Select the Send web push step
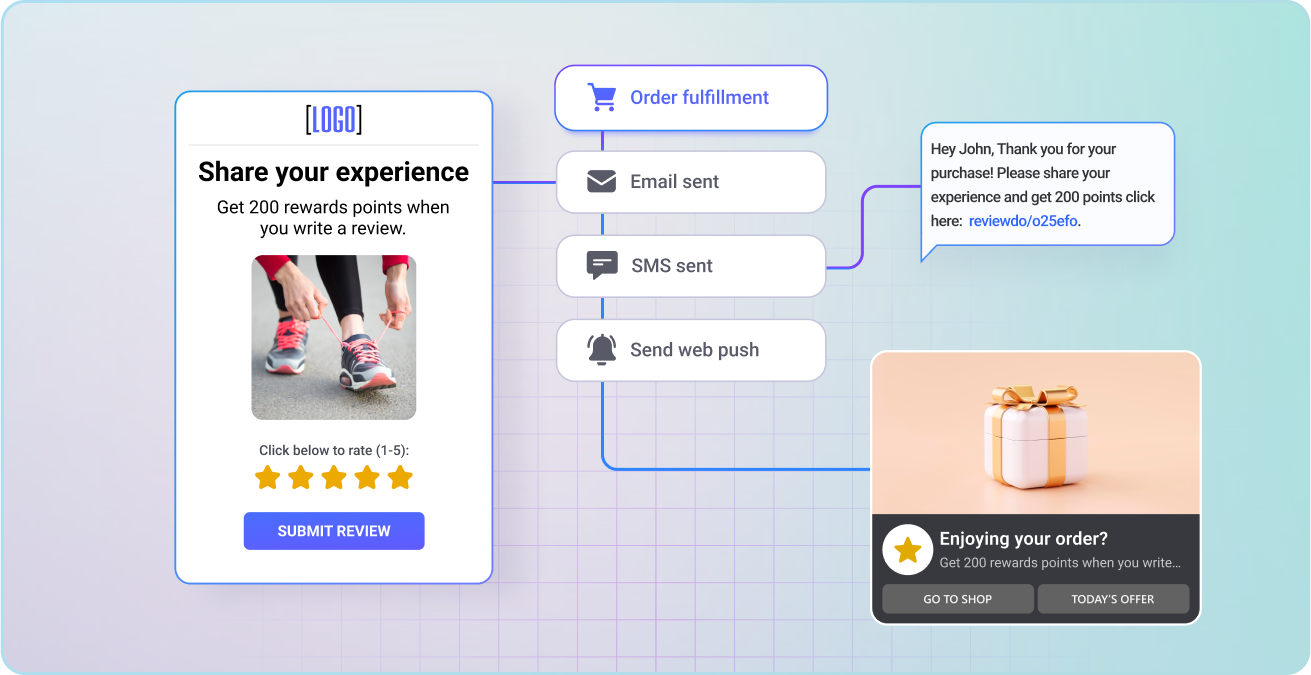Viewport: 1311px width, 675px height. (691, 350)
